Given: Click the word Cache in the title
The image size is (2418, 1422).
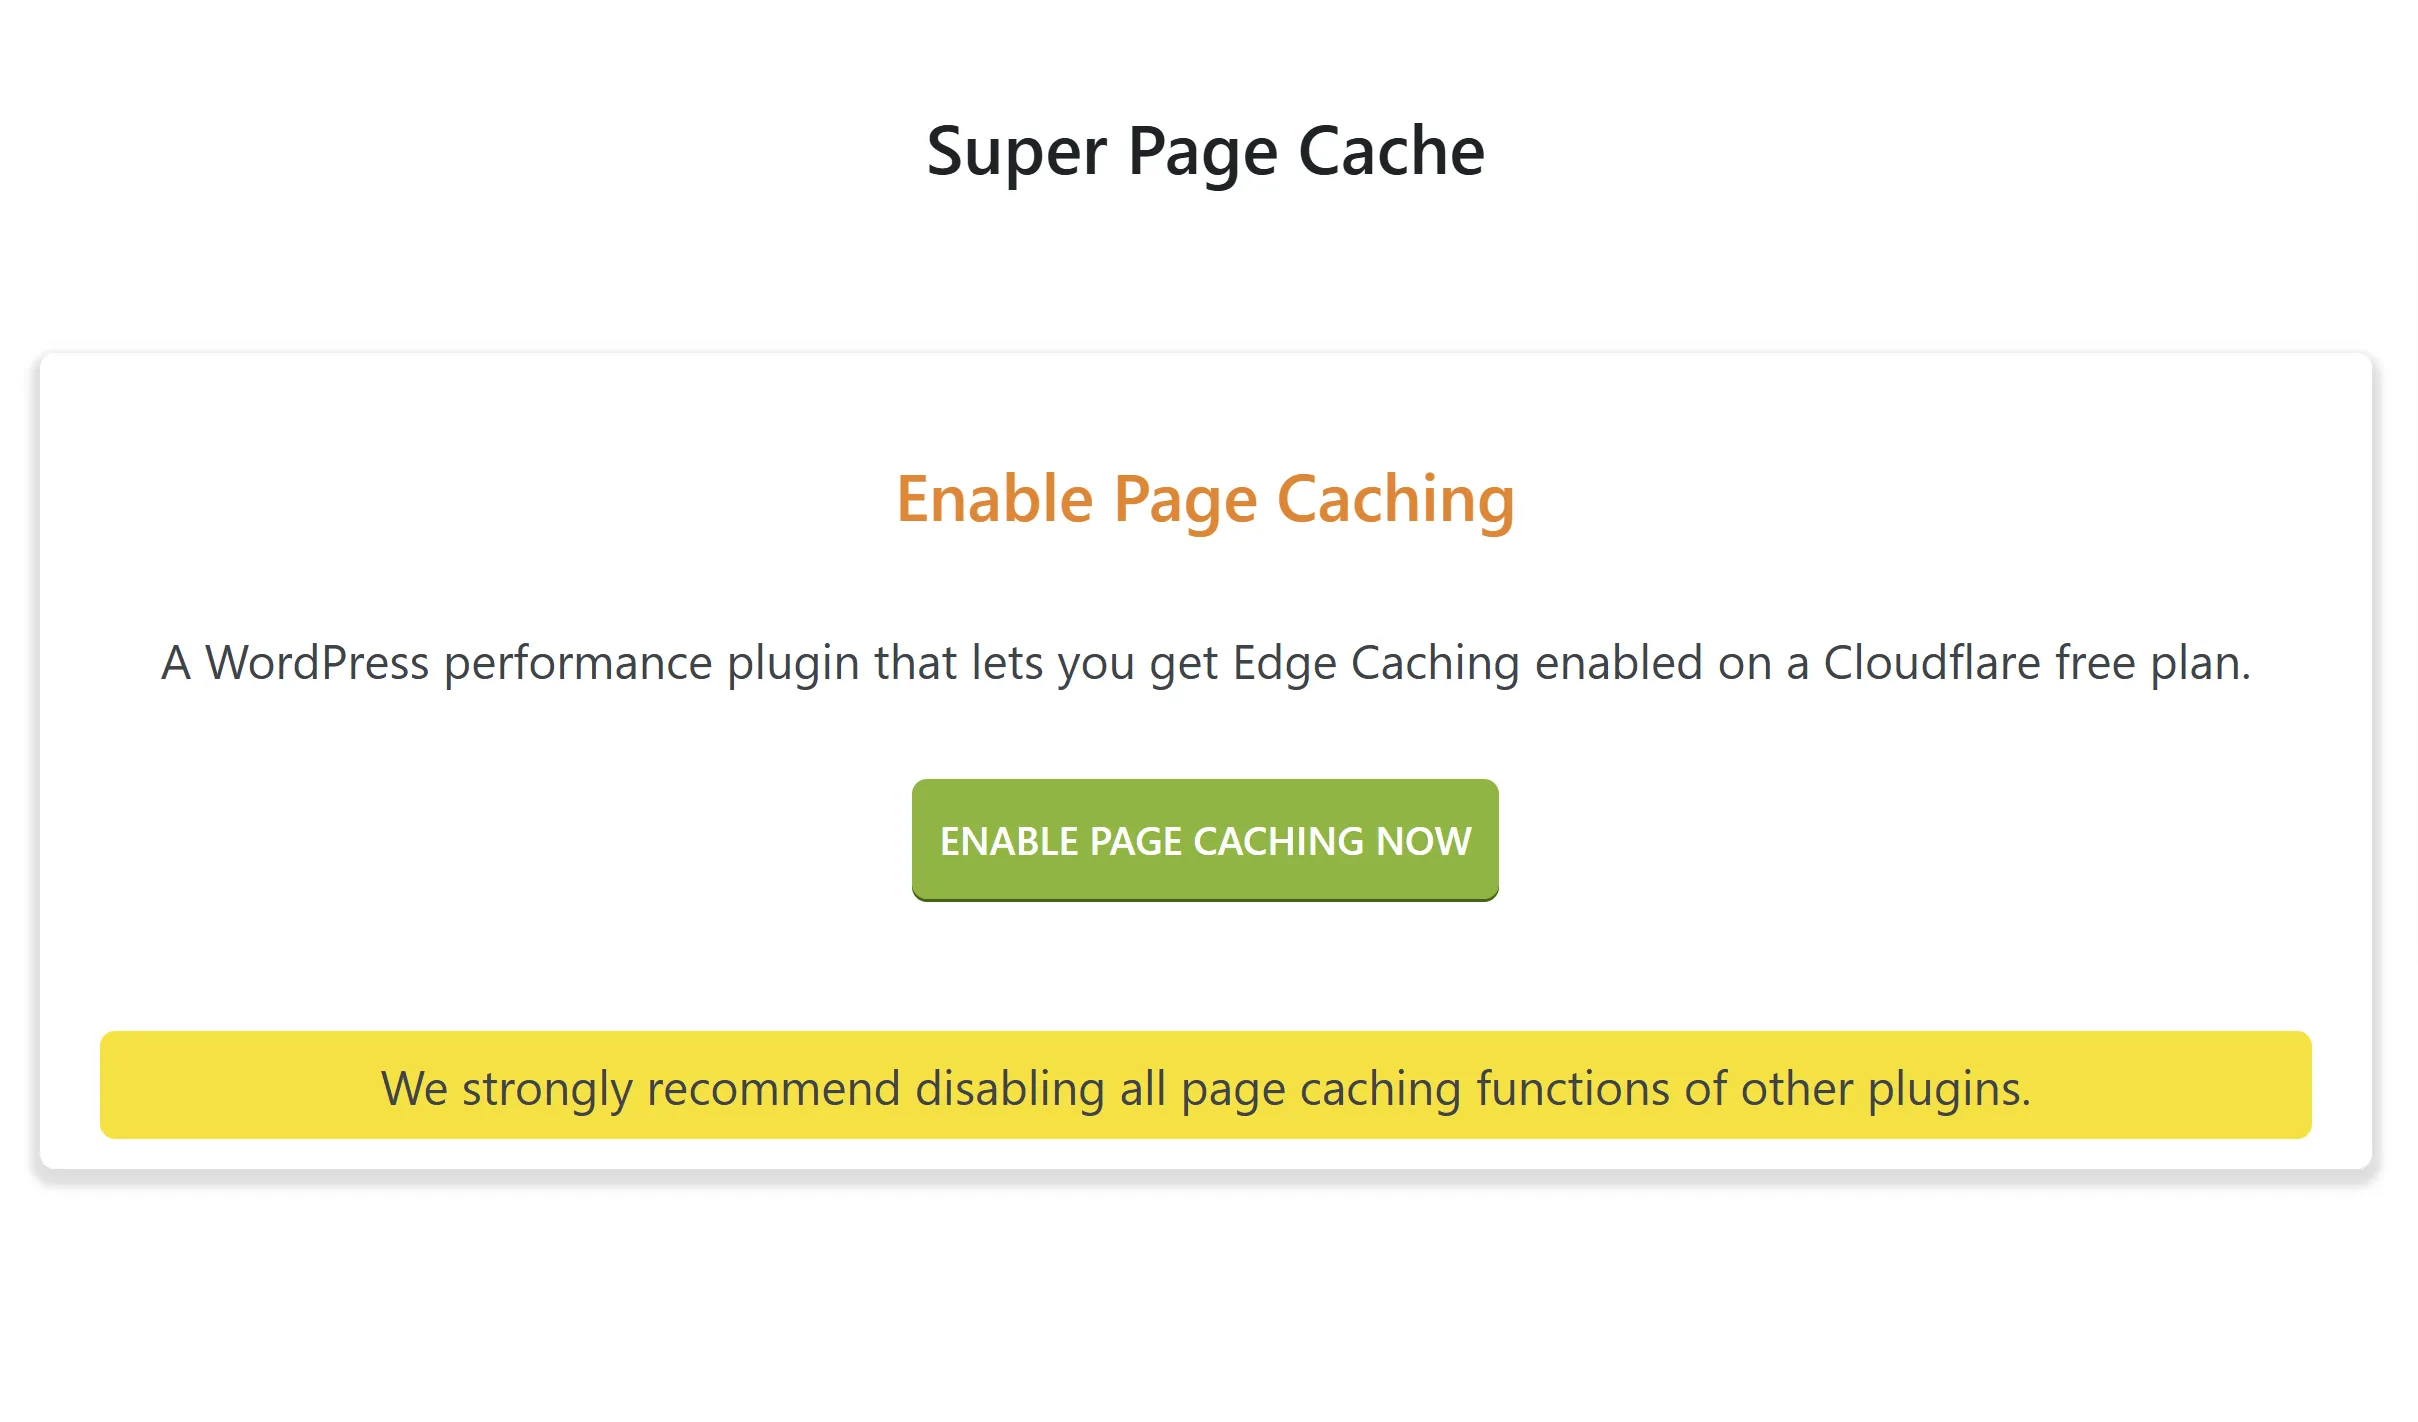Looking at the screenshot, I should point(1391,151).
